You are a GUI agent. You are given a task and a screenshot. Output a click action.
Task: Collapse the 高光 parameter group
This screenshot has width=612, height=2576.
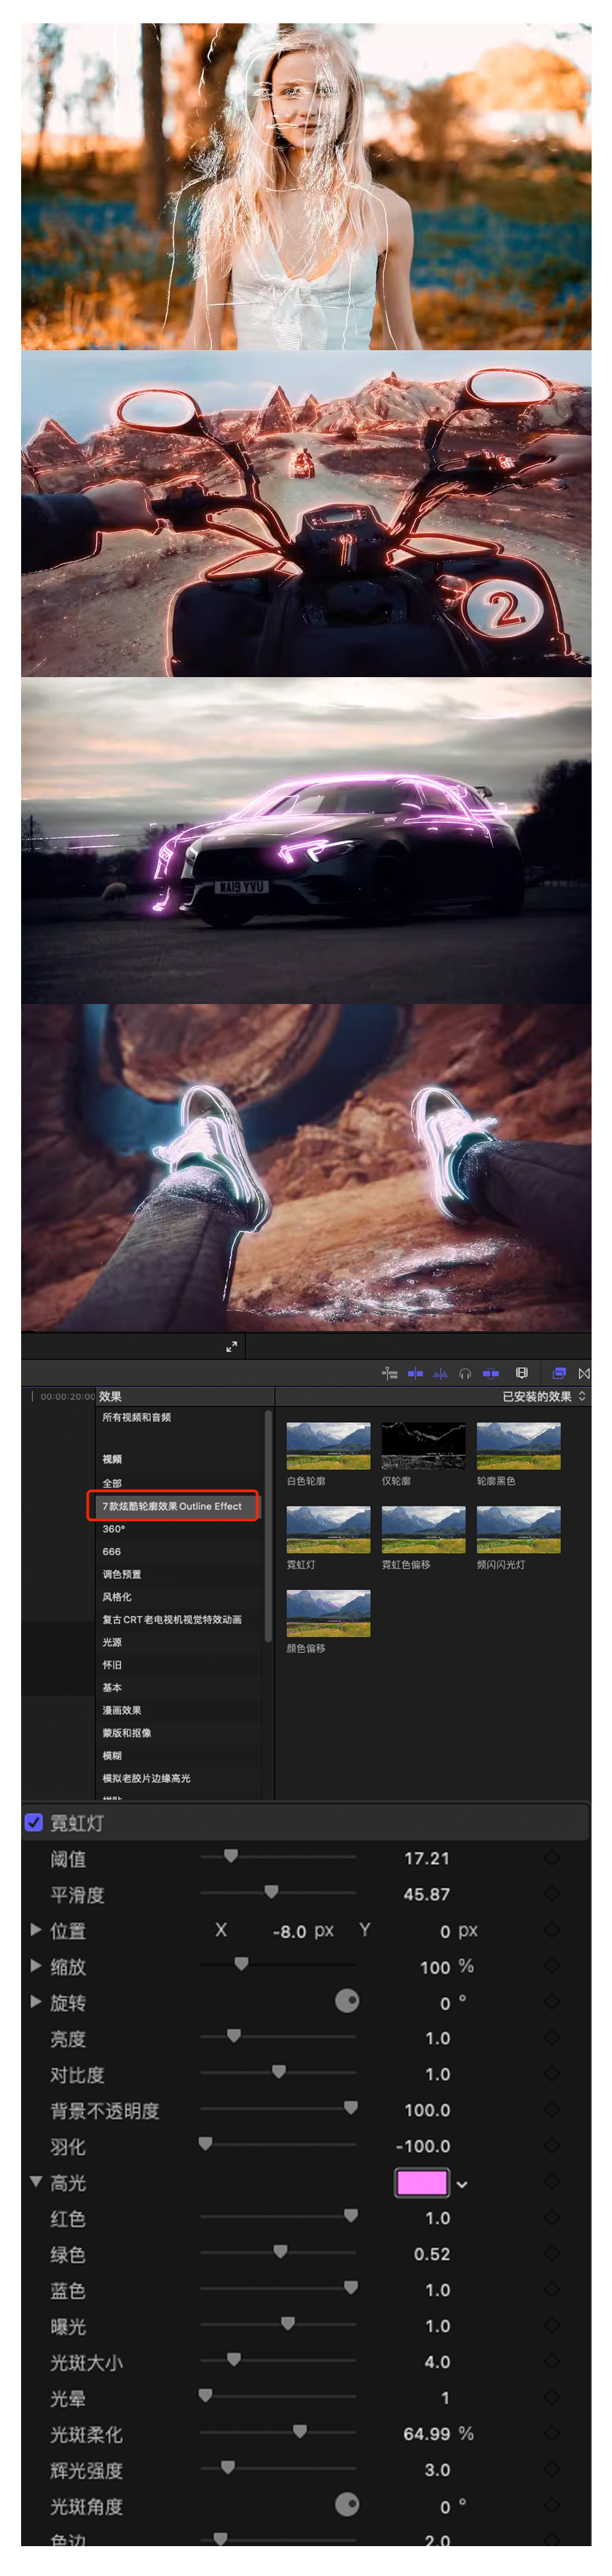pos(36,2181)
